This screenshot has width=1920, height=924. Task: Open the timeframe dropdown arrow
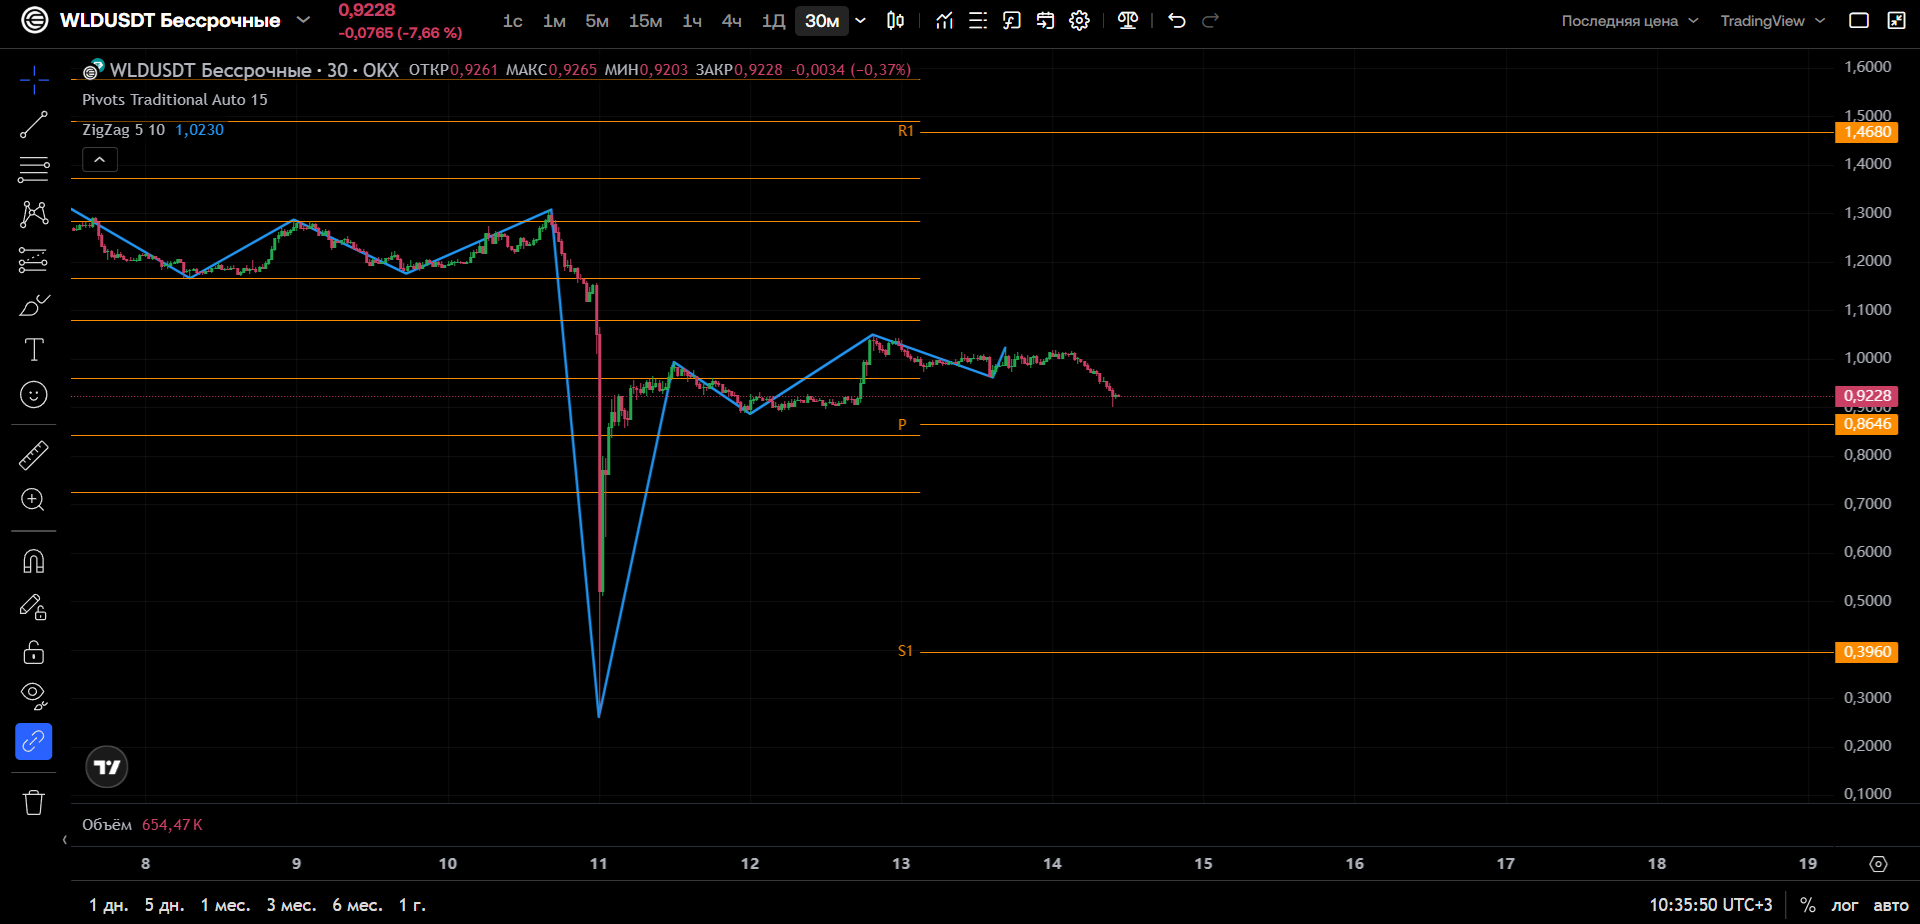click(x=860, y=20)
